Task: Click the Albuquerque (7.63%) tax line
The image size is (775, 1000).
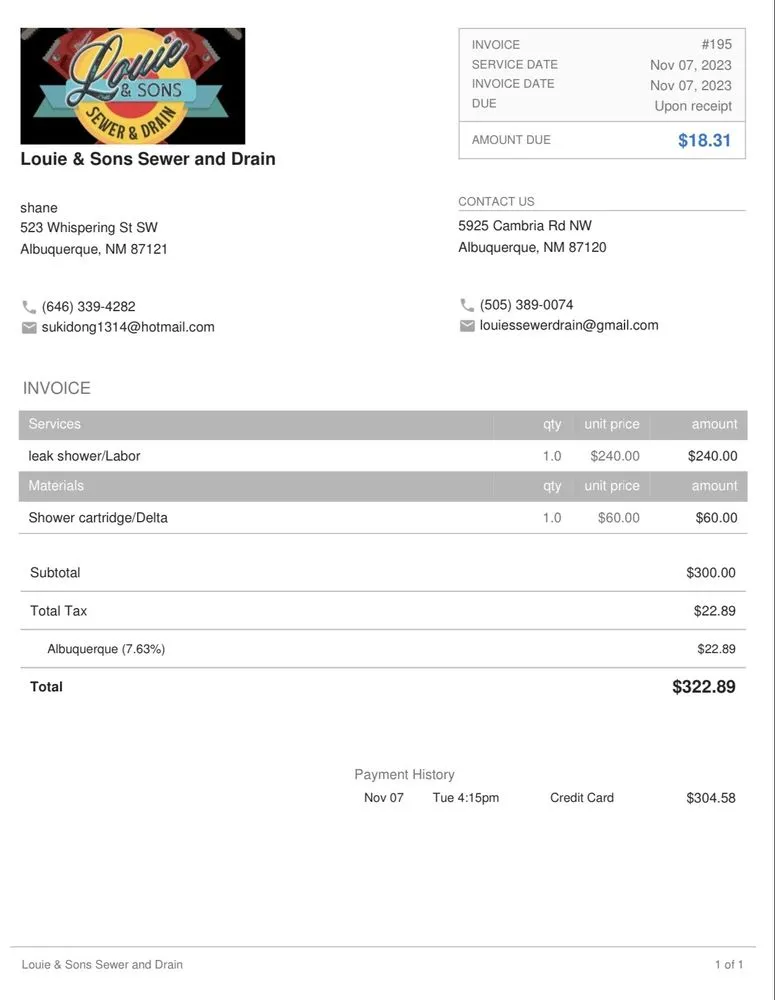Action: click(x=106, y=649)
